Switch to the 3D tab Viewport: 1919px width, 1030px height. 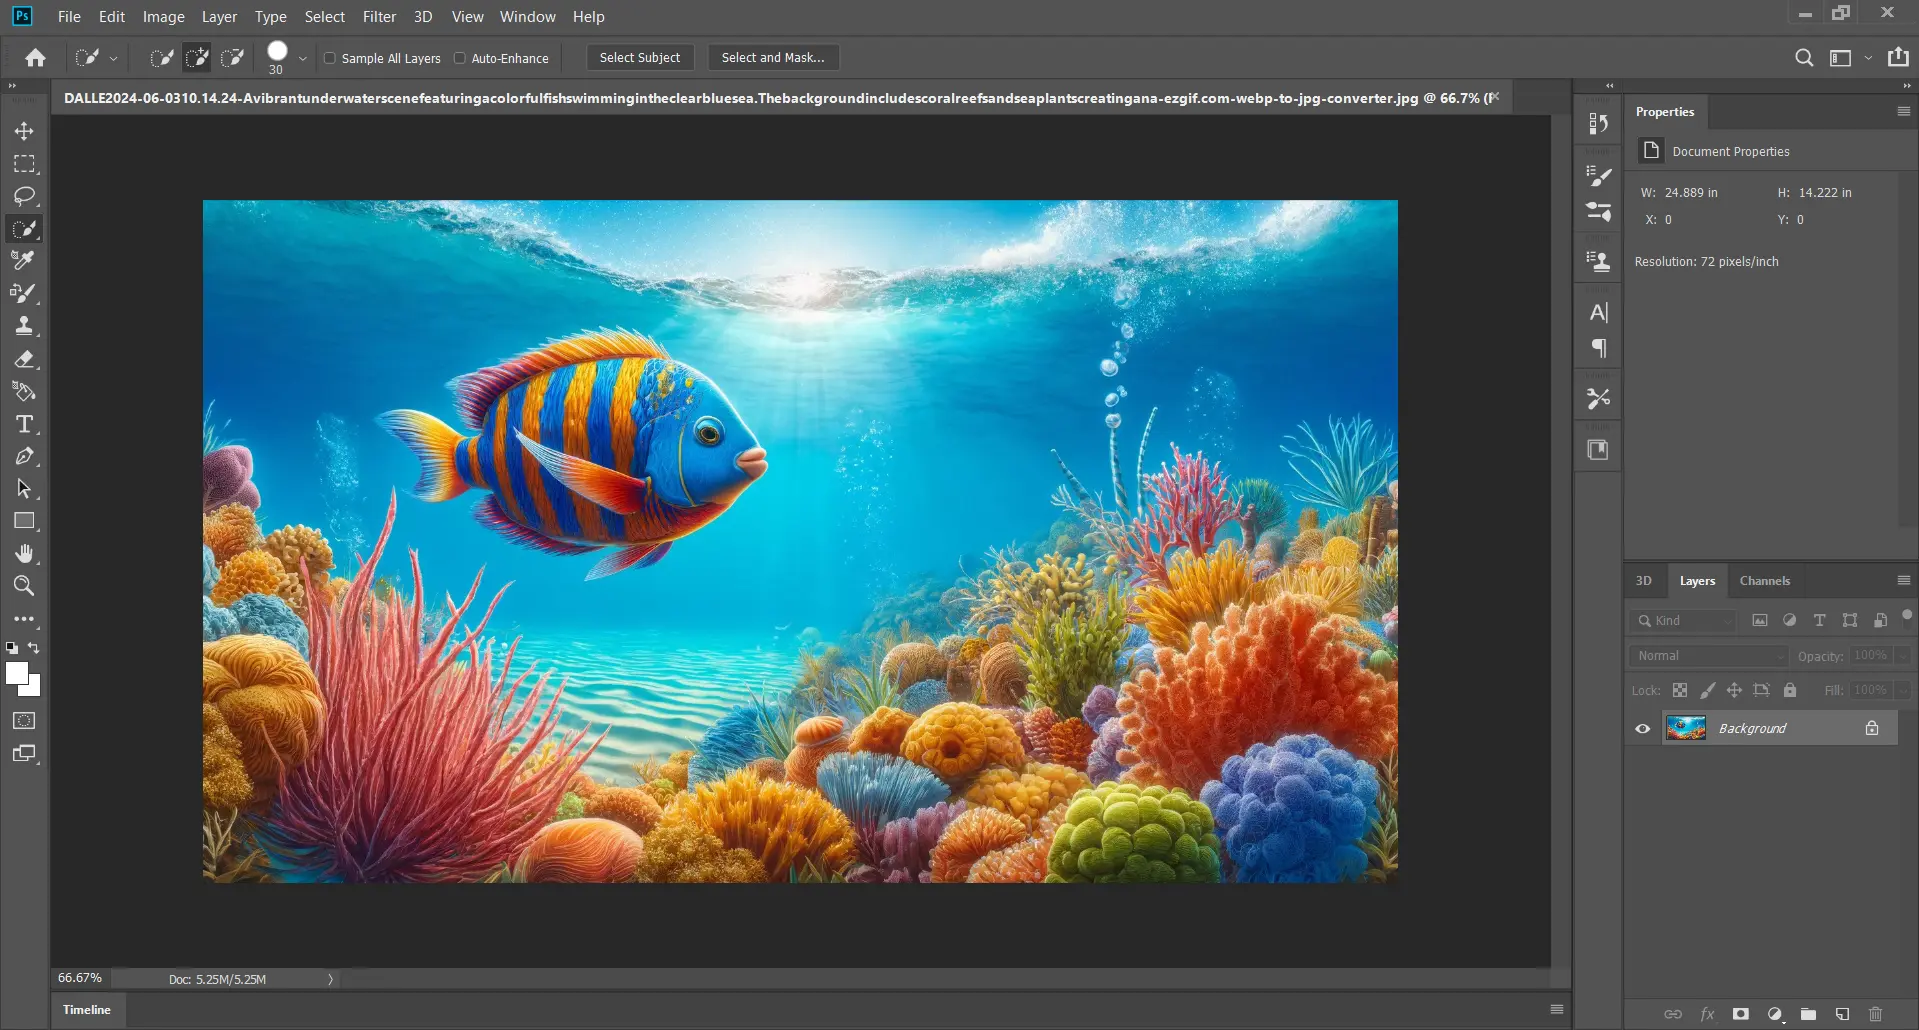(x=1643, y=581)
